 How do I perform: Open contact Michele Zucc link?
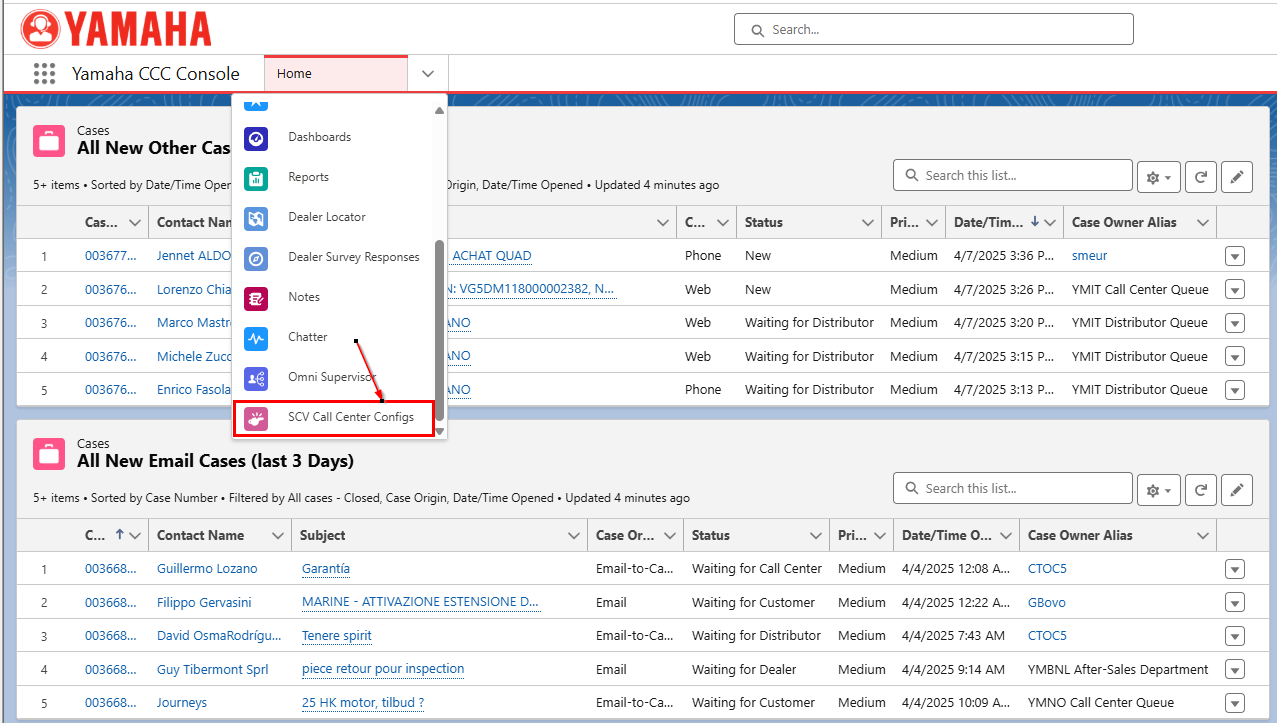click(194, 356)
